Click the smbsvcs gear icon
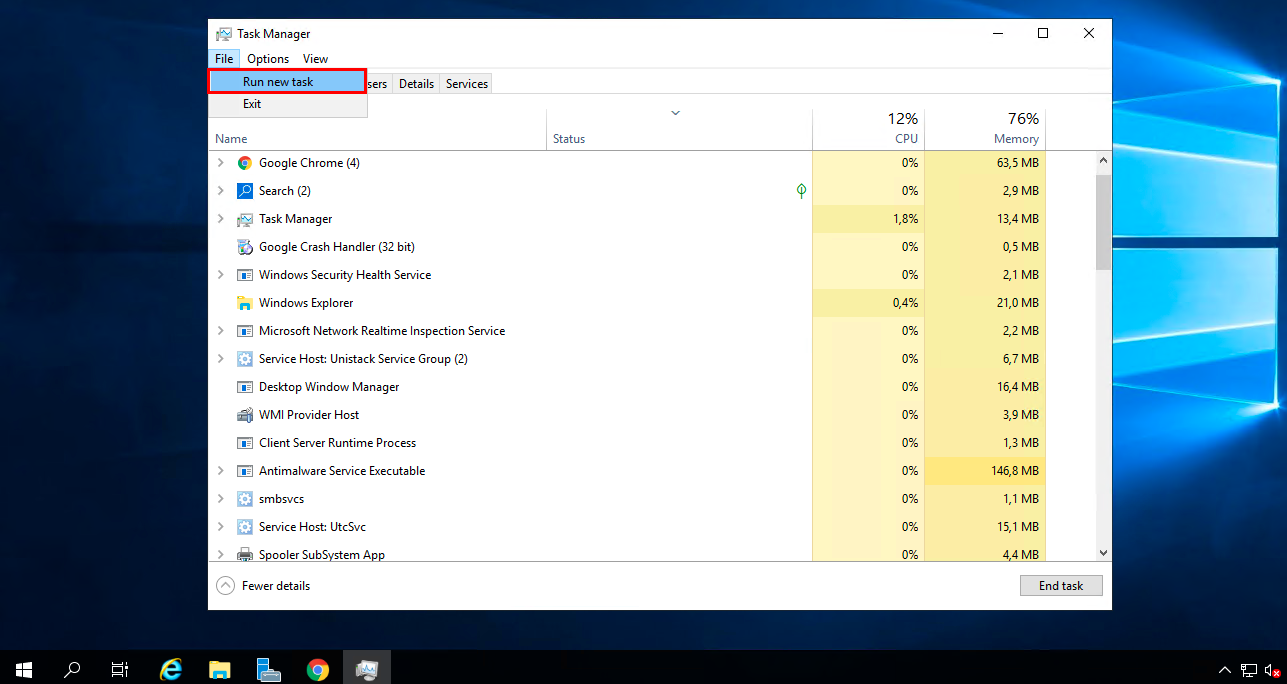The width and height of the screenshot is (1287, 684). point(245,499)
